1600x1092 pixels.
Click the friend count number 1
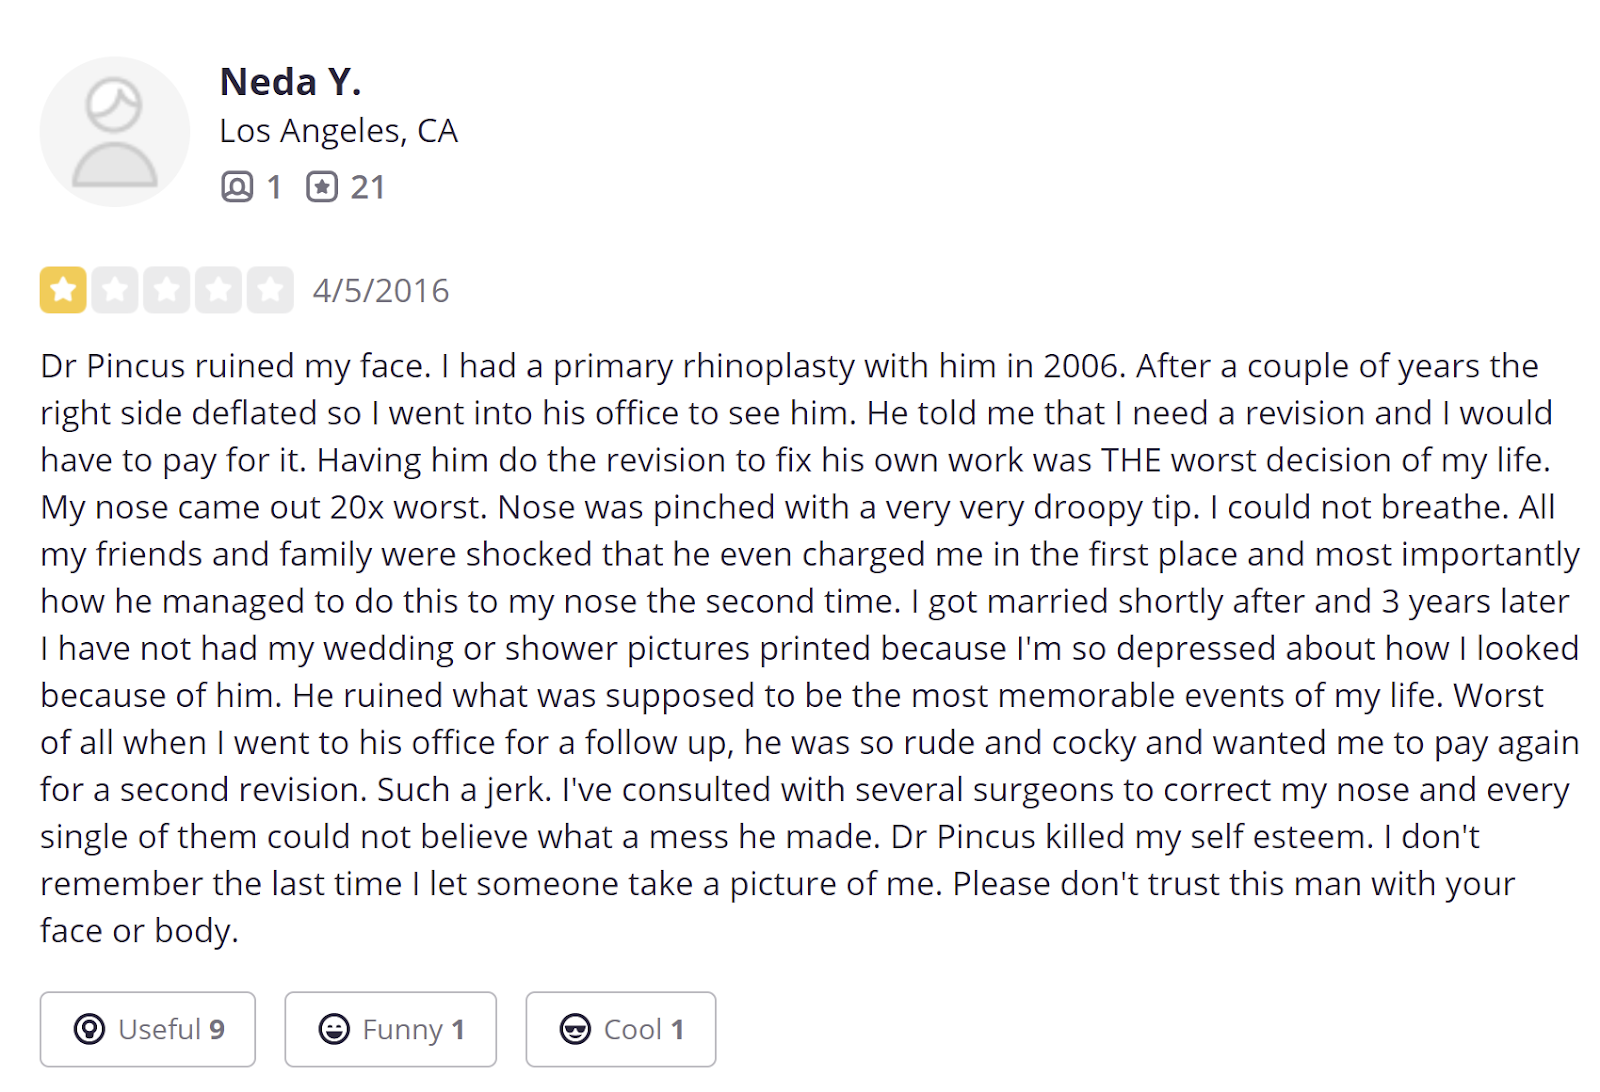(274, 187)
